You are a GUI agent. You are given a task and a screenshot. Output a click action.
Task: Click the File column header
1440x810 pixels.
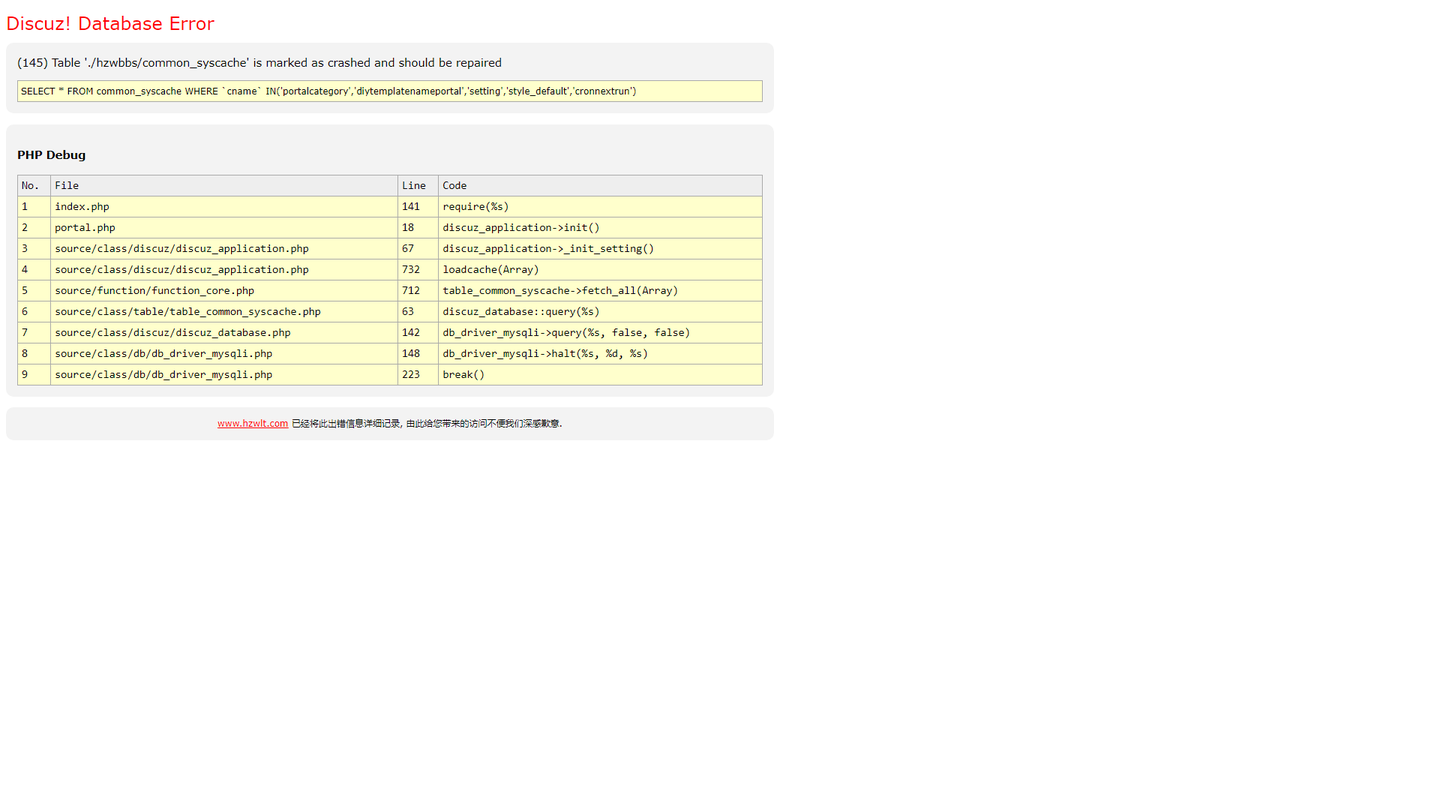[224, 186]
